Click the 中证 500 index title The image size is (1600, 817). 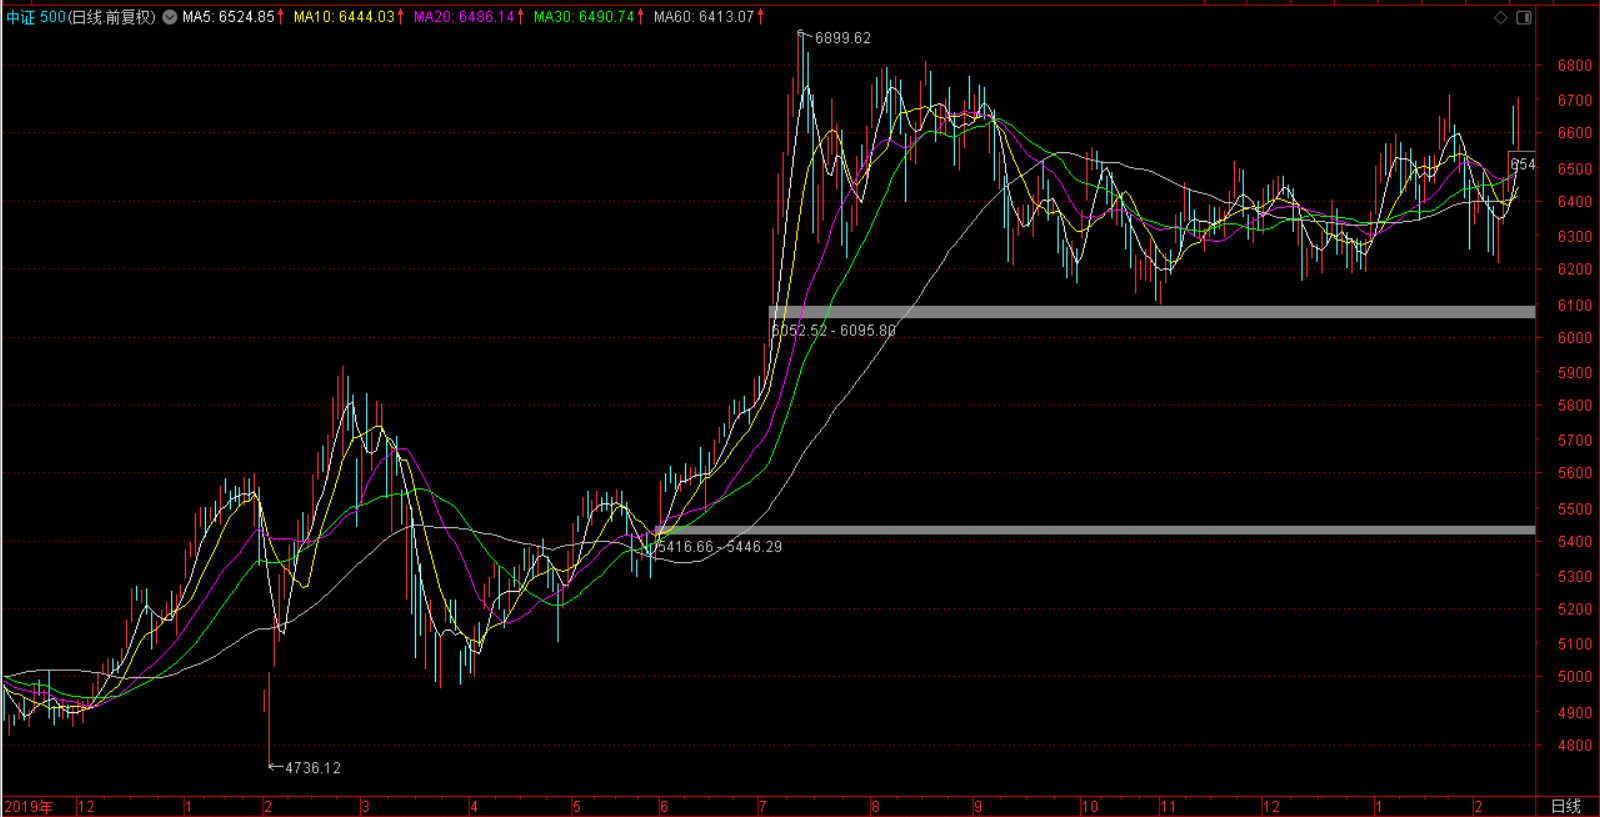coord(36,17)
